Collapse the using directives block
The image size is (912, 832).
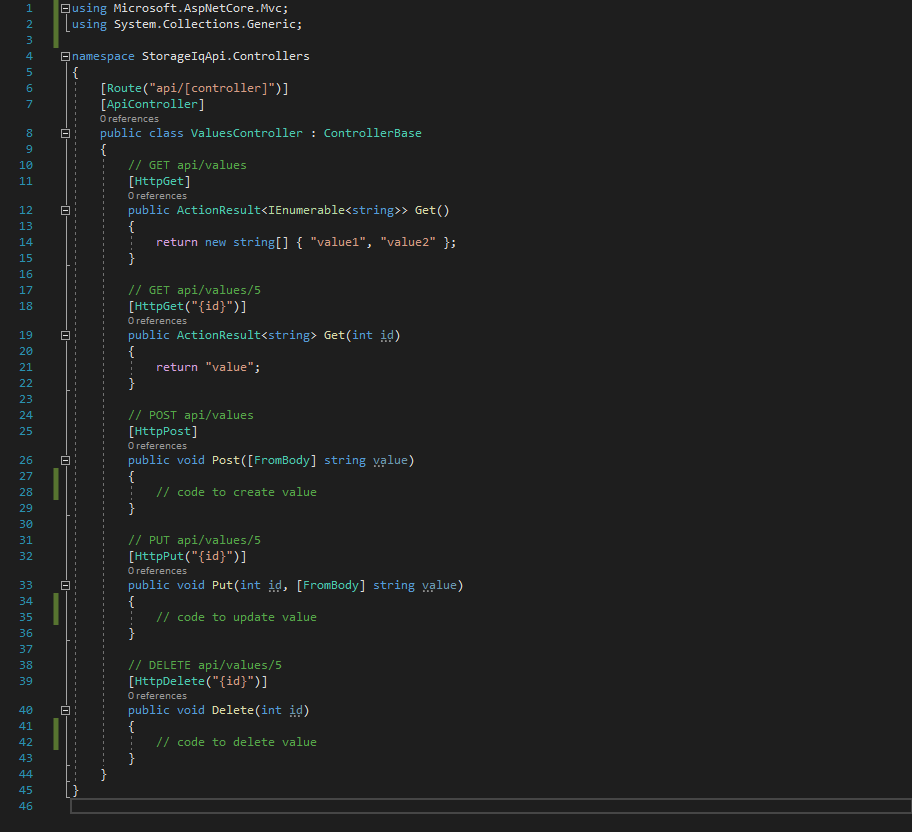coord(64,7)
